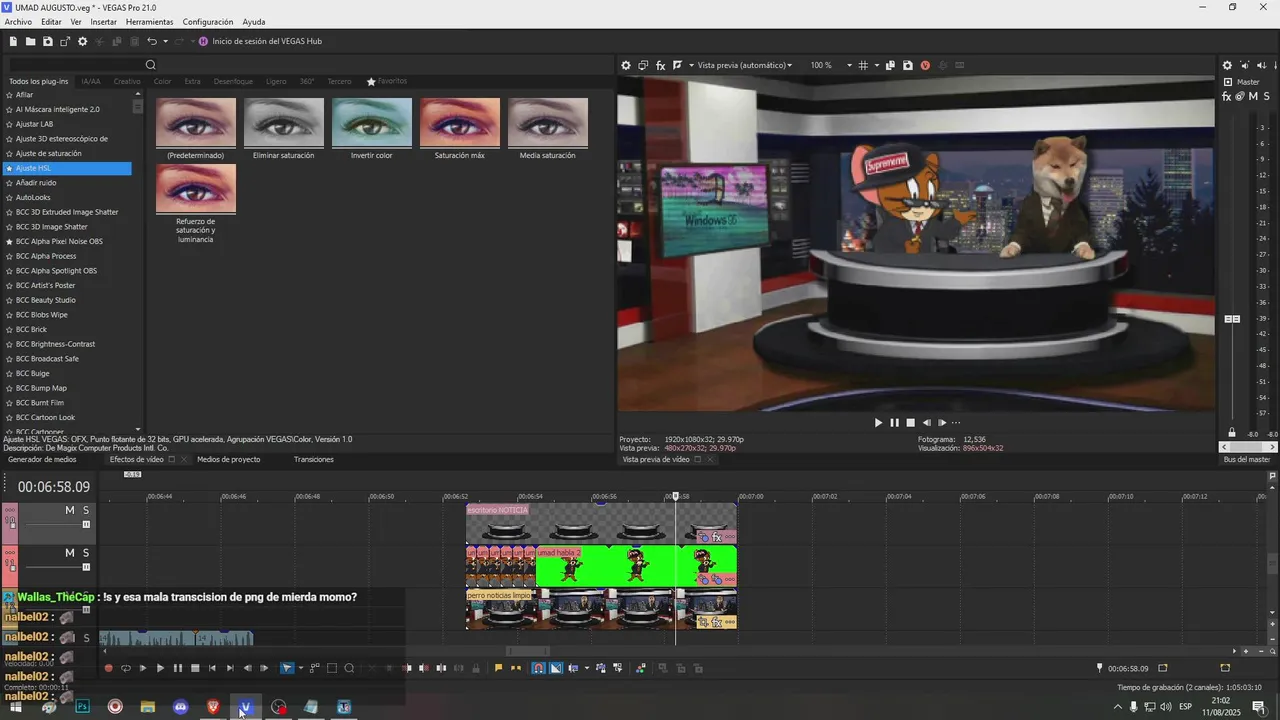Insert a region in timeline toolbar
The width and height of the screenshot is (1280, 720).
coord(514,668)
